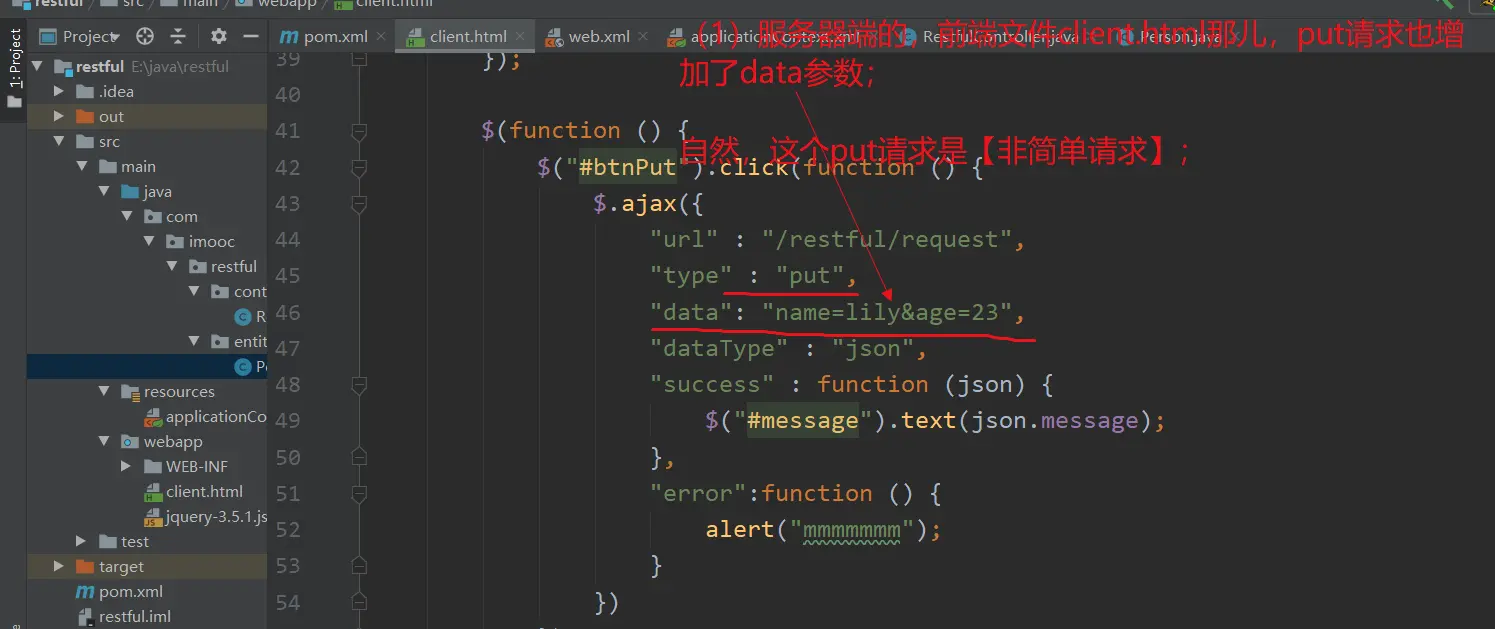Collapse the resources folder
Viewport: 1495px width, 629px height.
104,391
